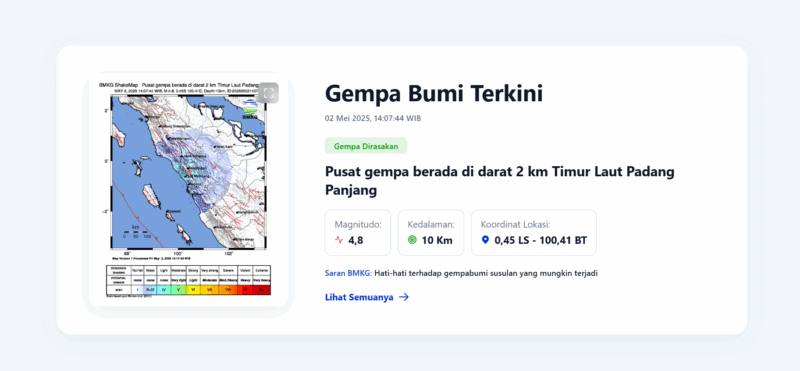The image size is (800, 371).
Task: Click the Koordinat Lokasi card
Action: [x=534, y=232]
